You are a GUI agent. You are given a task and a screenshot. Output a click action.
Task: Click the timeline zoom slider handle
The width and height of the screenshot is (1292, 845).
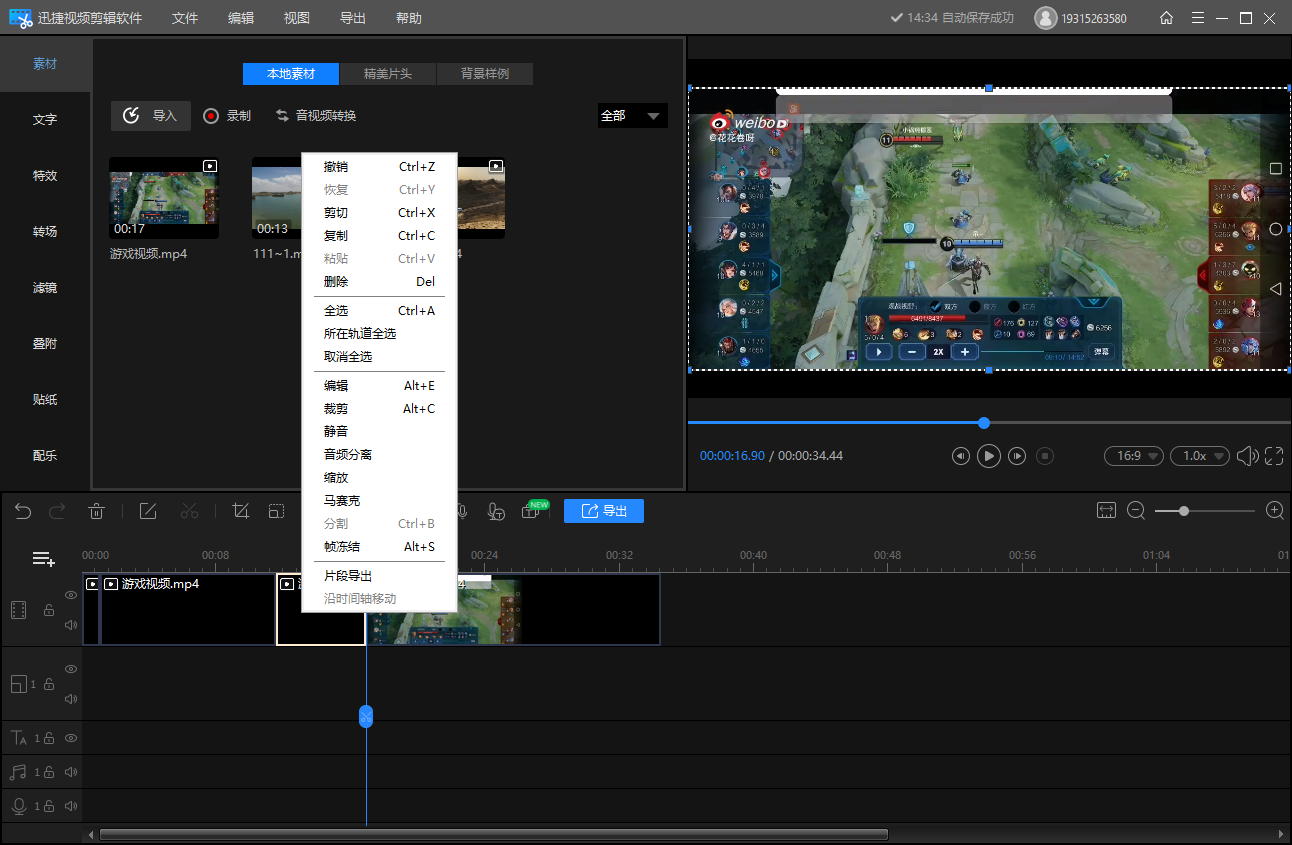(1184, 511)
